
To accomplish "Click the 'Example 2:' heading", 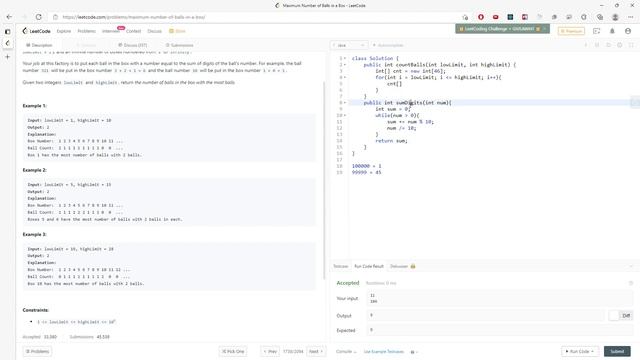I will pyautogui.click(x=35, y=170).
